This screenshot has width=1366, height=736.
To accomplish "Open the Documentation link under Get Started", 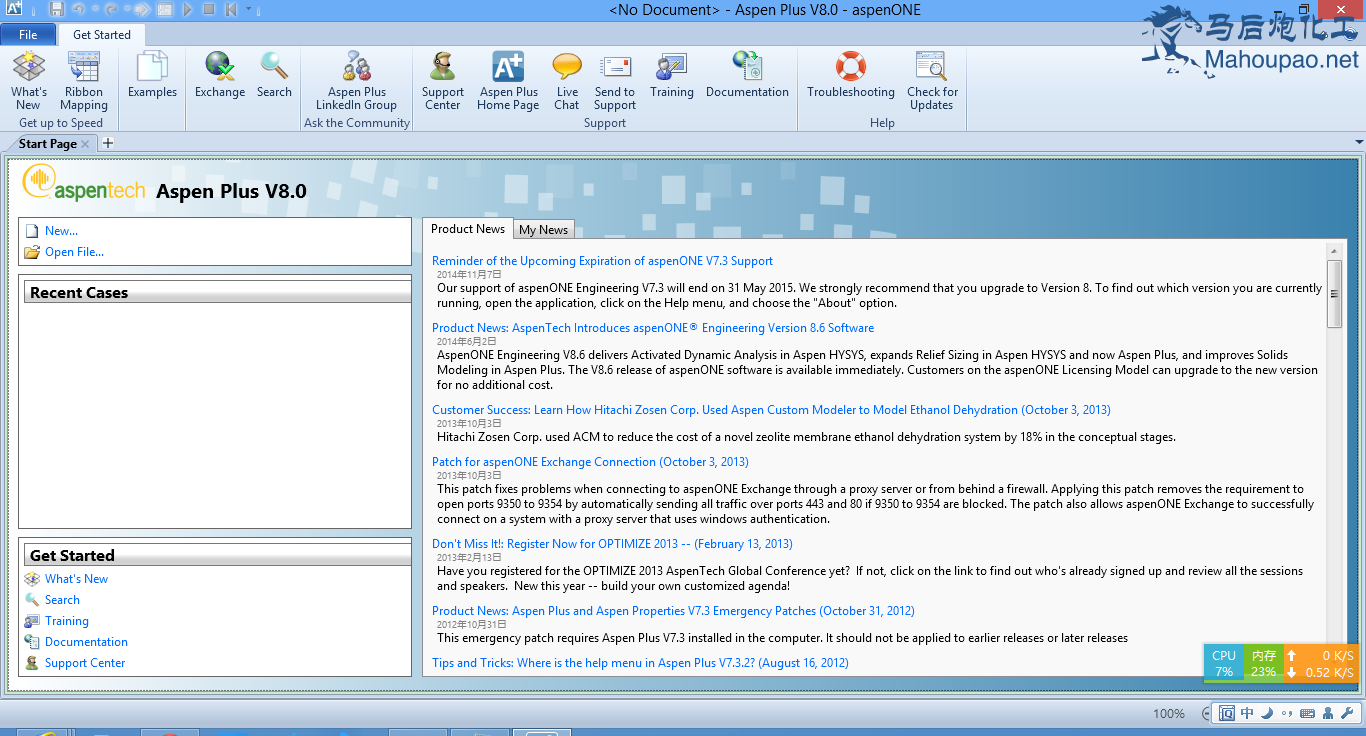I will point(86,642).
